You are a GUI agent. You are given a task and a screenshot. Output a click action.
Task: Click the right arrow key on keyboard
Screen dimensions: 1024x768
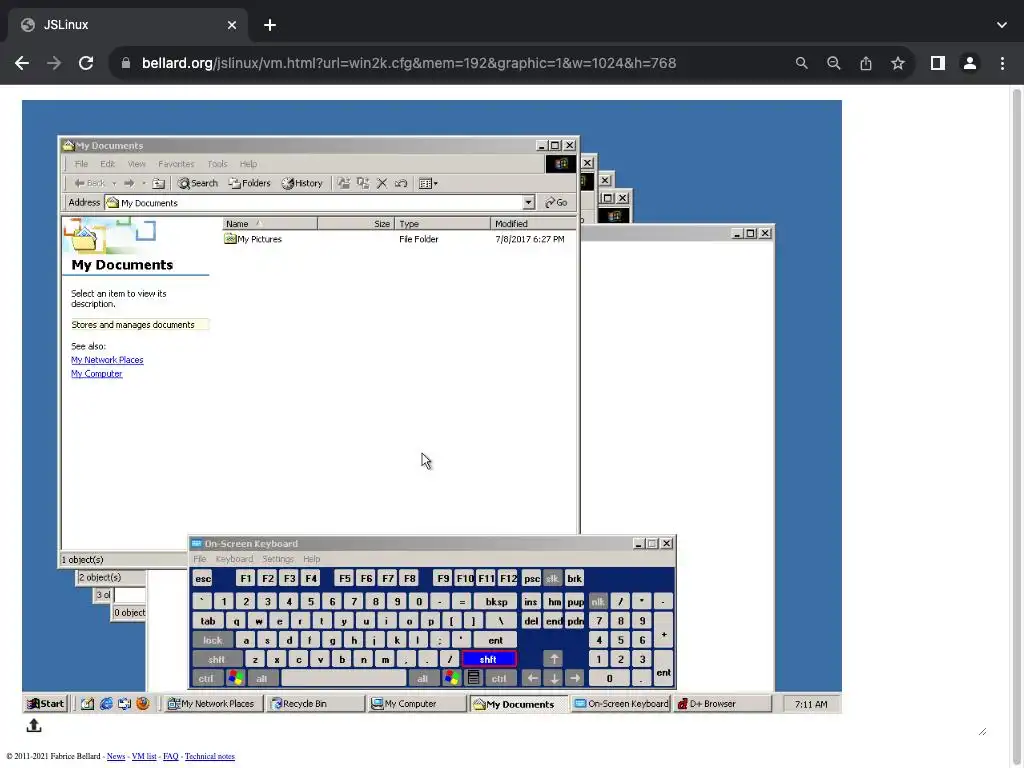click(x=575, y=679)
